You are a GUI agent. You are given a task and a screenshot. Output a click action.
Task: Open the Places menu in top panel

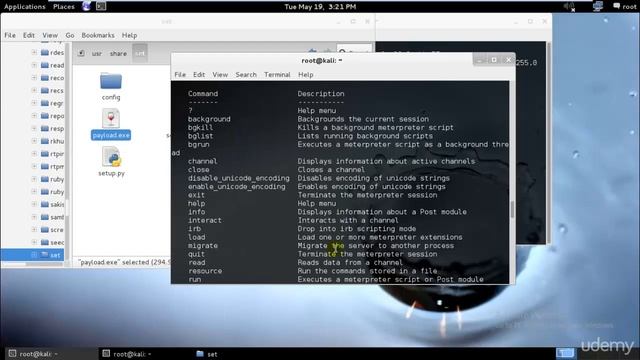(64, 7)
